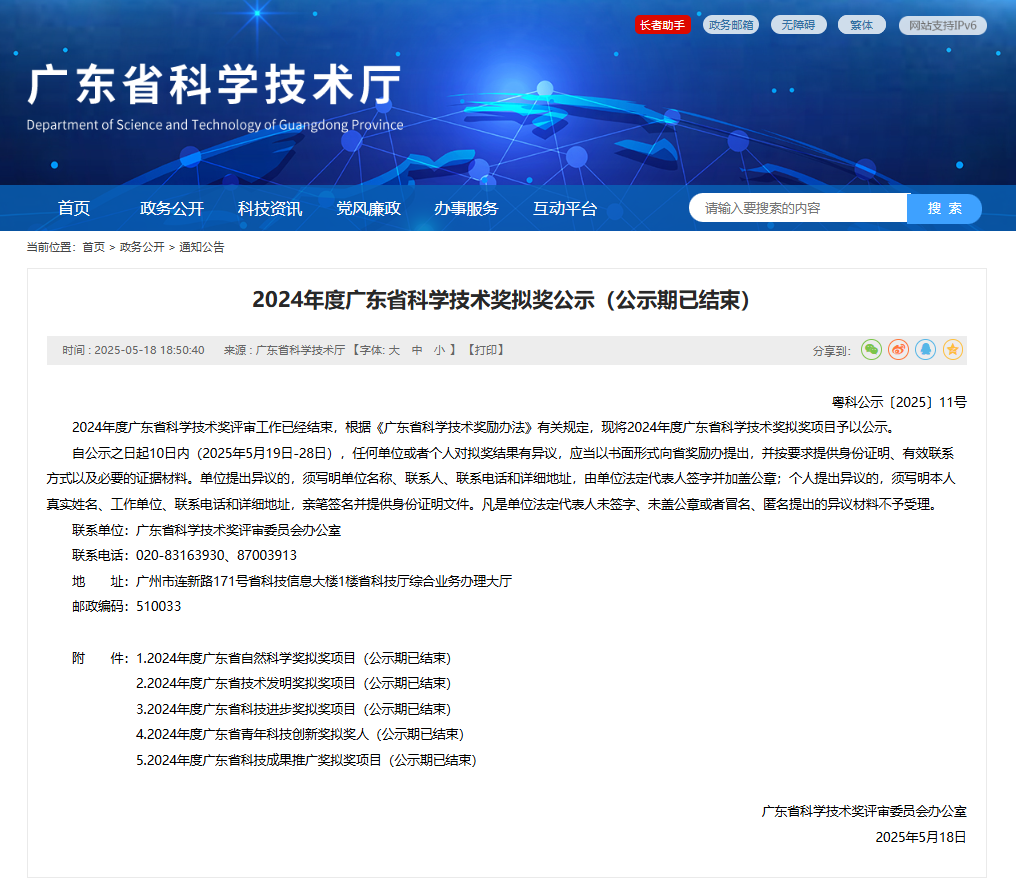Open attachment 1 自然科学奖拟奖项目
Viewport: 1016px width, 892px height.
click(293, 658)
